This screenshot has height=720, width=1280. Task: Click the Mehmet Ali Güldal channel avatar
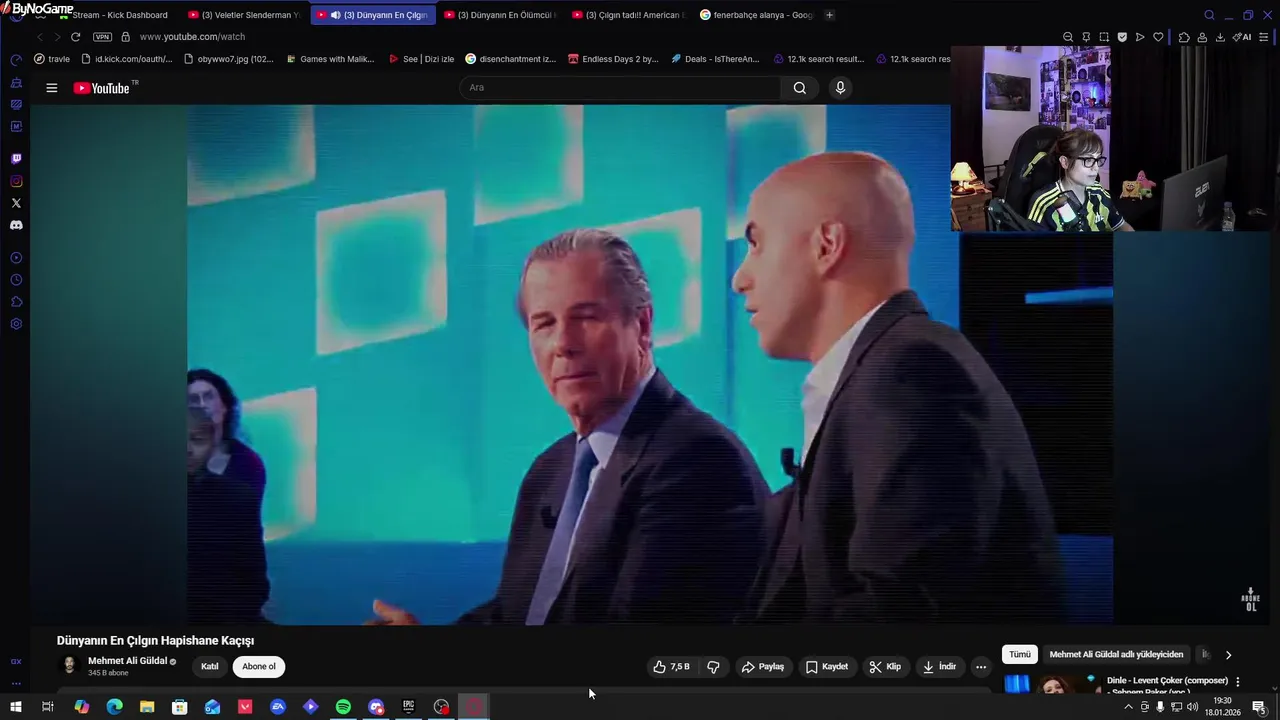(69, 666)
